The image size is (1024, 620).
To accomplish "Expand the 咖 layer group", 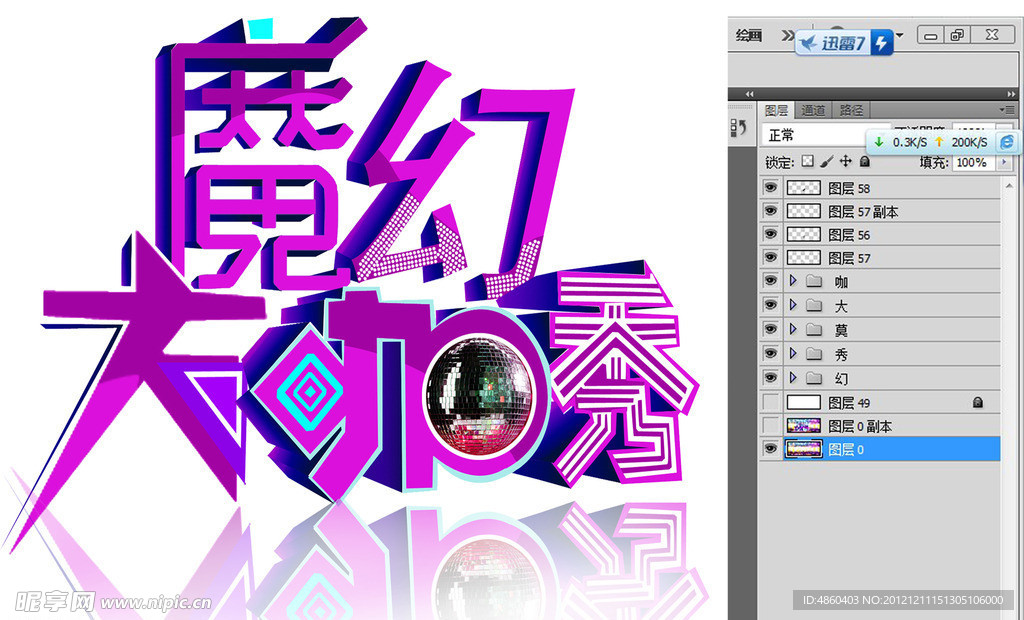I will (x=793, y=282).
